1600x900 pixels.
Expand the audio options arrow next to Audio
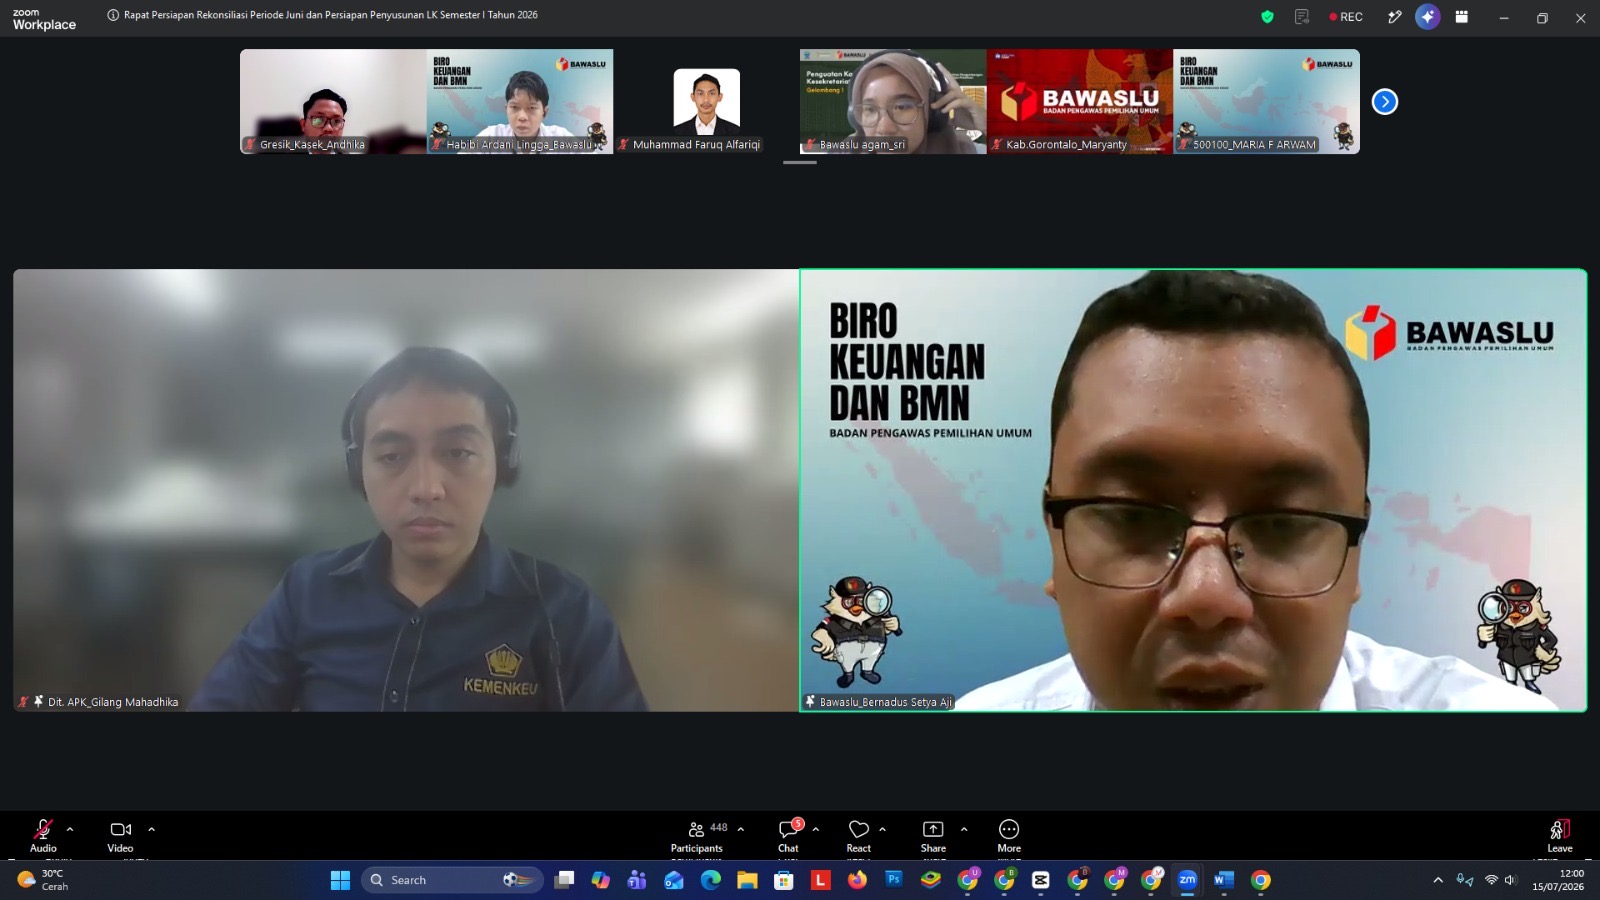point(70,829)
